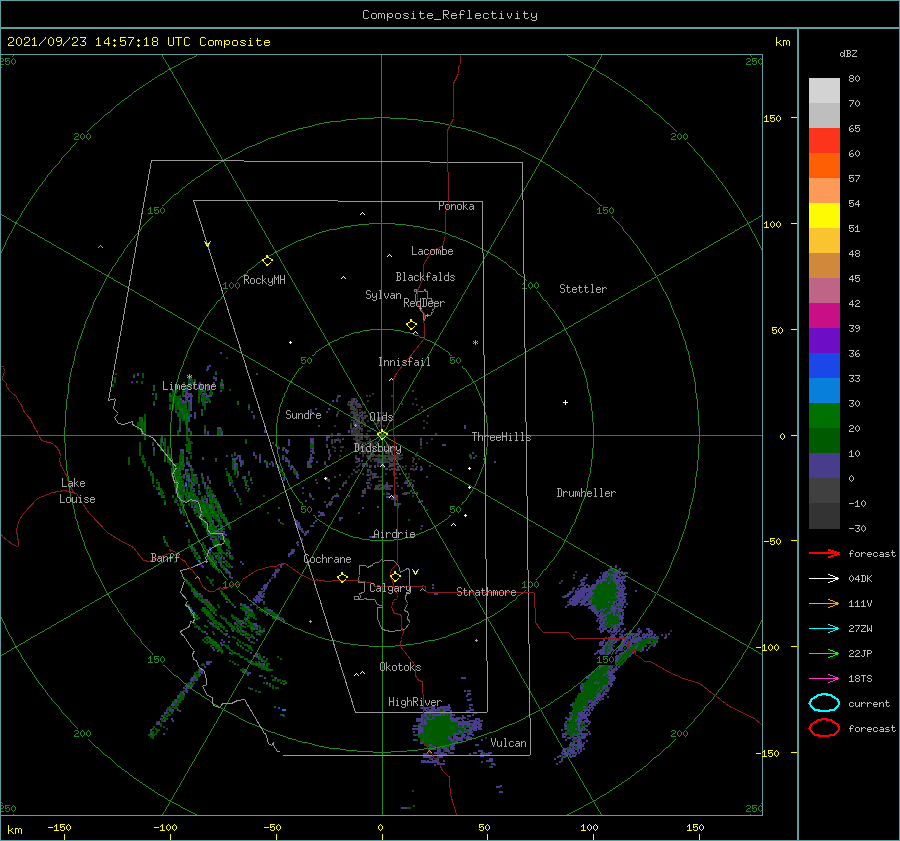
Task: Click the radar site diamond near Olds
Action: coord(382,435)
